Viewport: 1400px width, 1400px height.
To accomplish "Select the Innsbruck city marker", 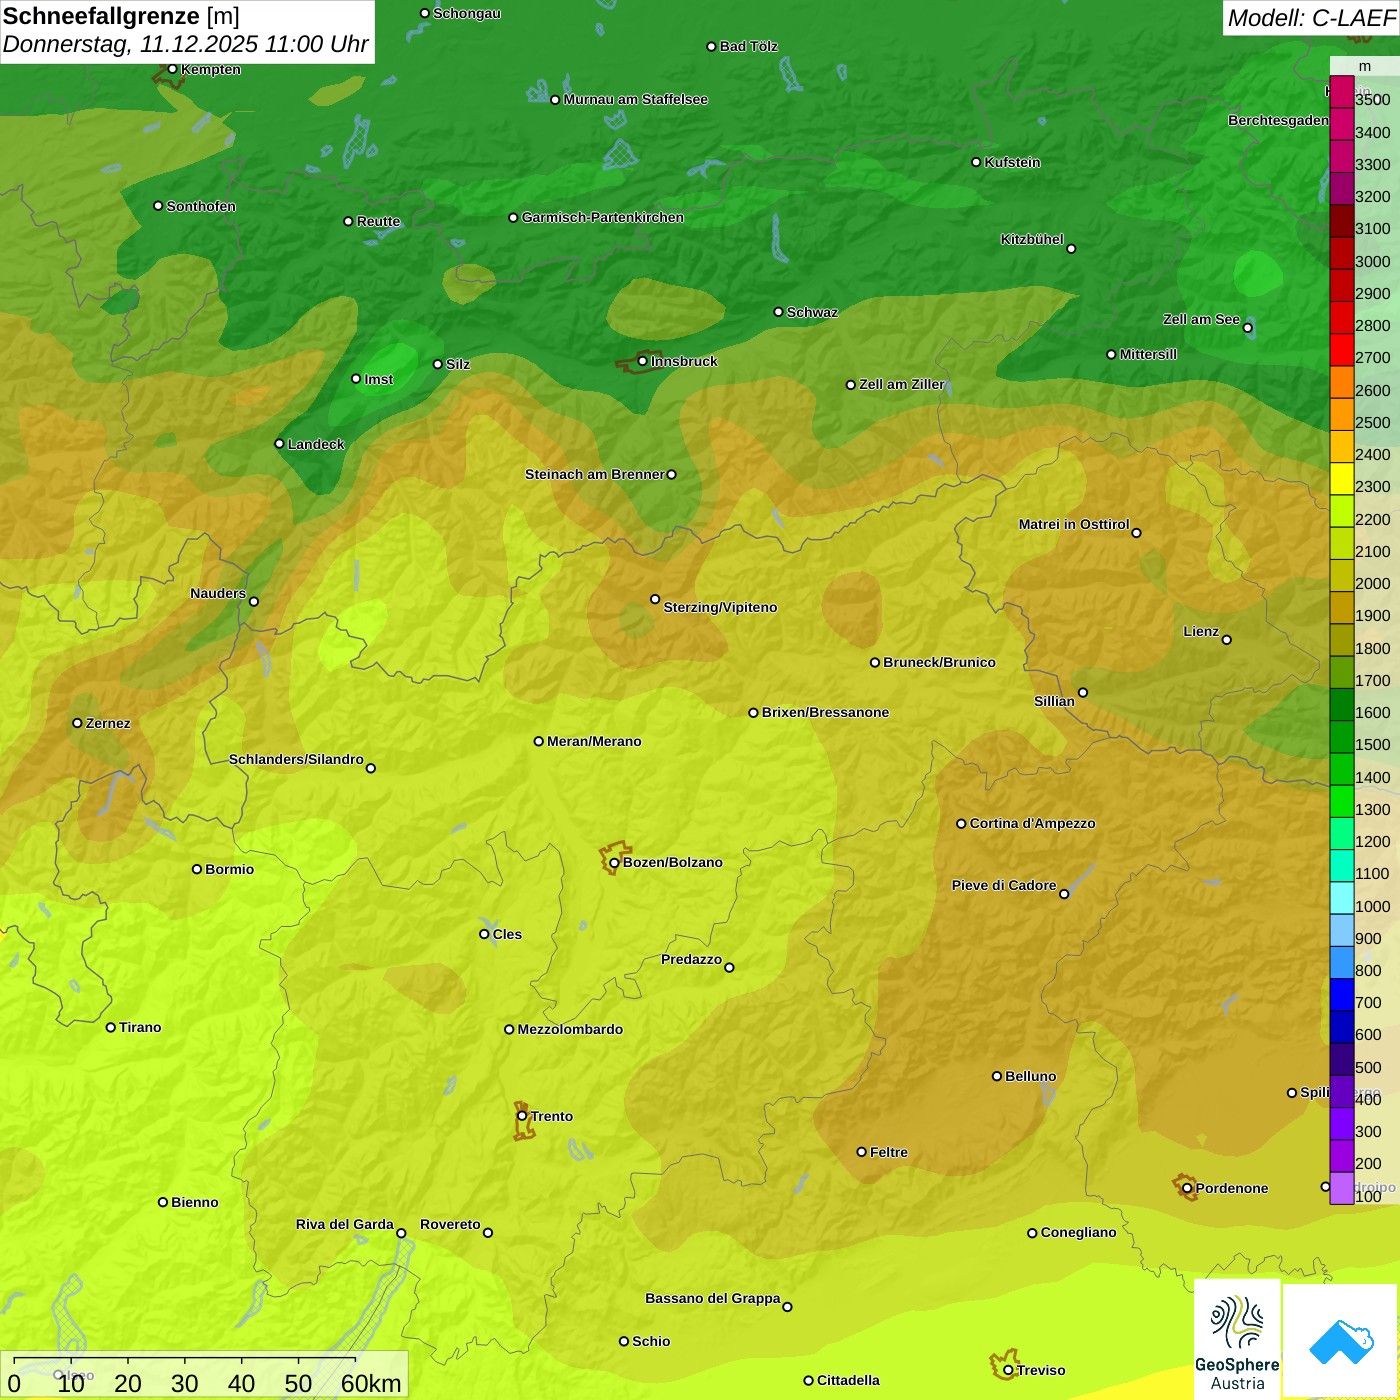I will click(643, 361).
